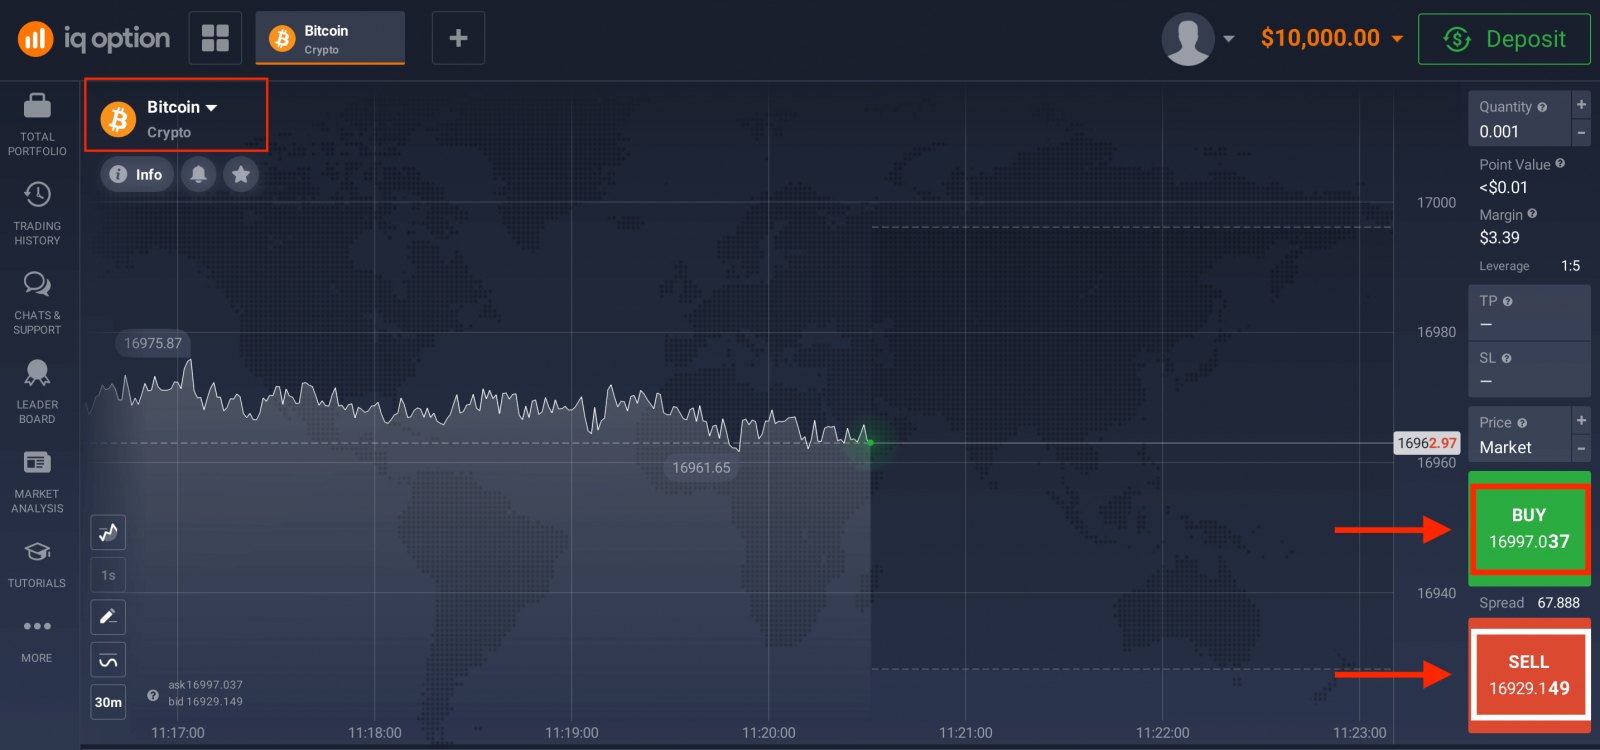Set a price alert with bell icon
The image size is (1600, 750).
[199, 175]
